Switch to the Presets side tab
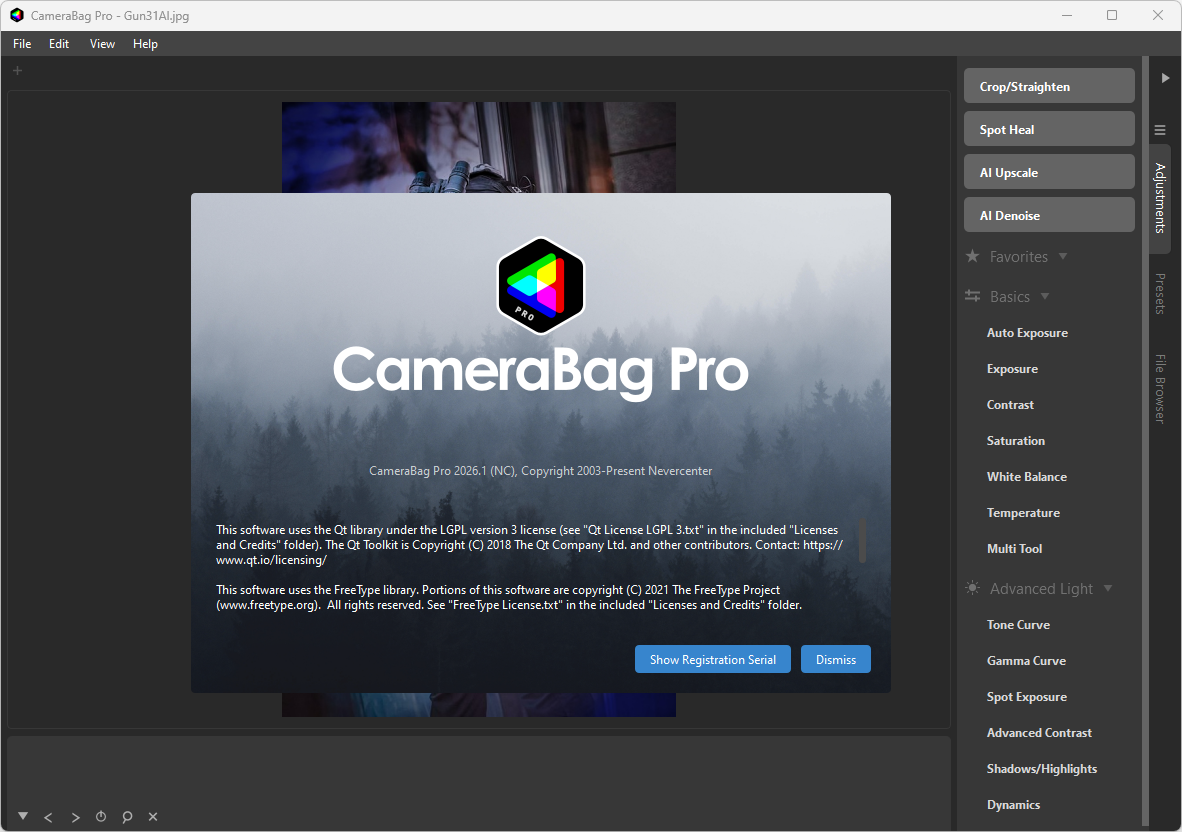Screen dimensions: 1182x832 [1160, 293]
